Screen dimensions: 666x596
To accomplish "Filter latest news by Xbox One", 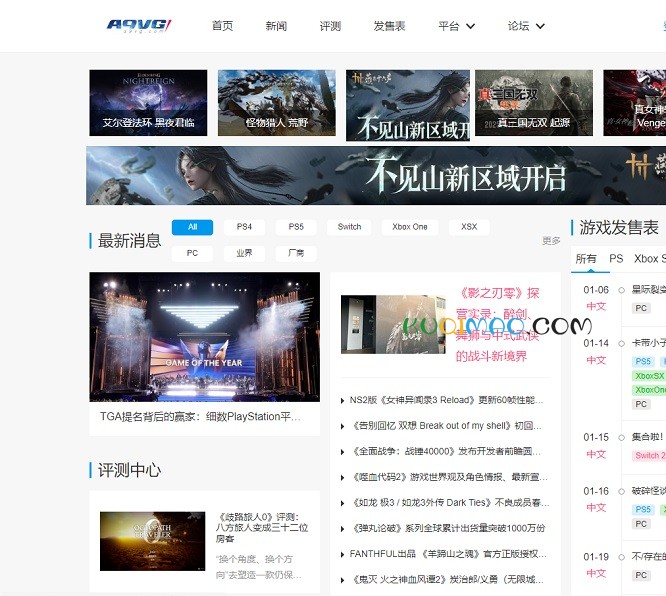I will pos(410,227).
